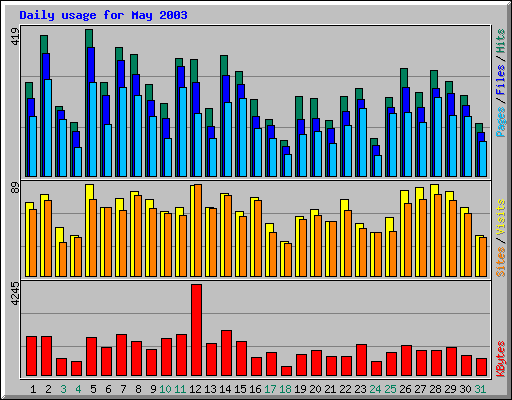Select the red KBytes bar for day 14

click(x=226, y=353)
